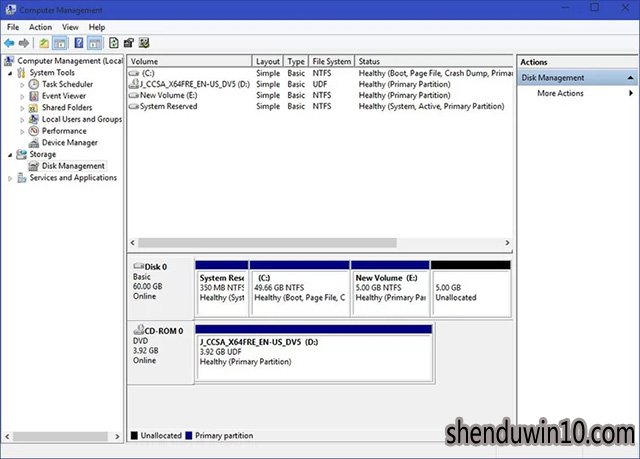Click the Storage icon in tree

click(21, 154)
